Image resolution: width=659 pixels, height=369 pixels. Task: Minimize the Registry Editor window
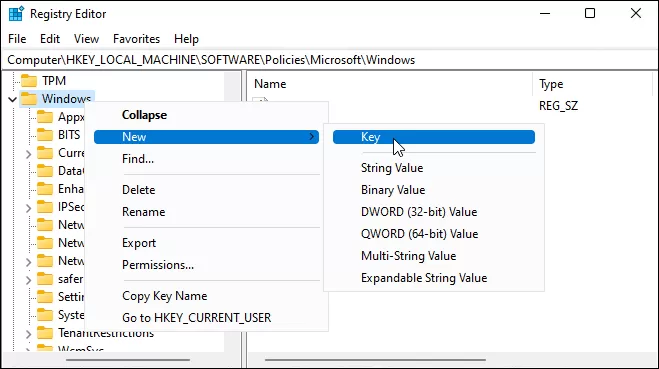[545, 13]
